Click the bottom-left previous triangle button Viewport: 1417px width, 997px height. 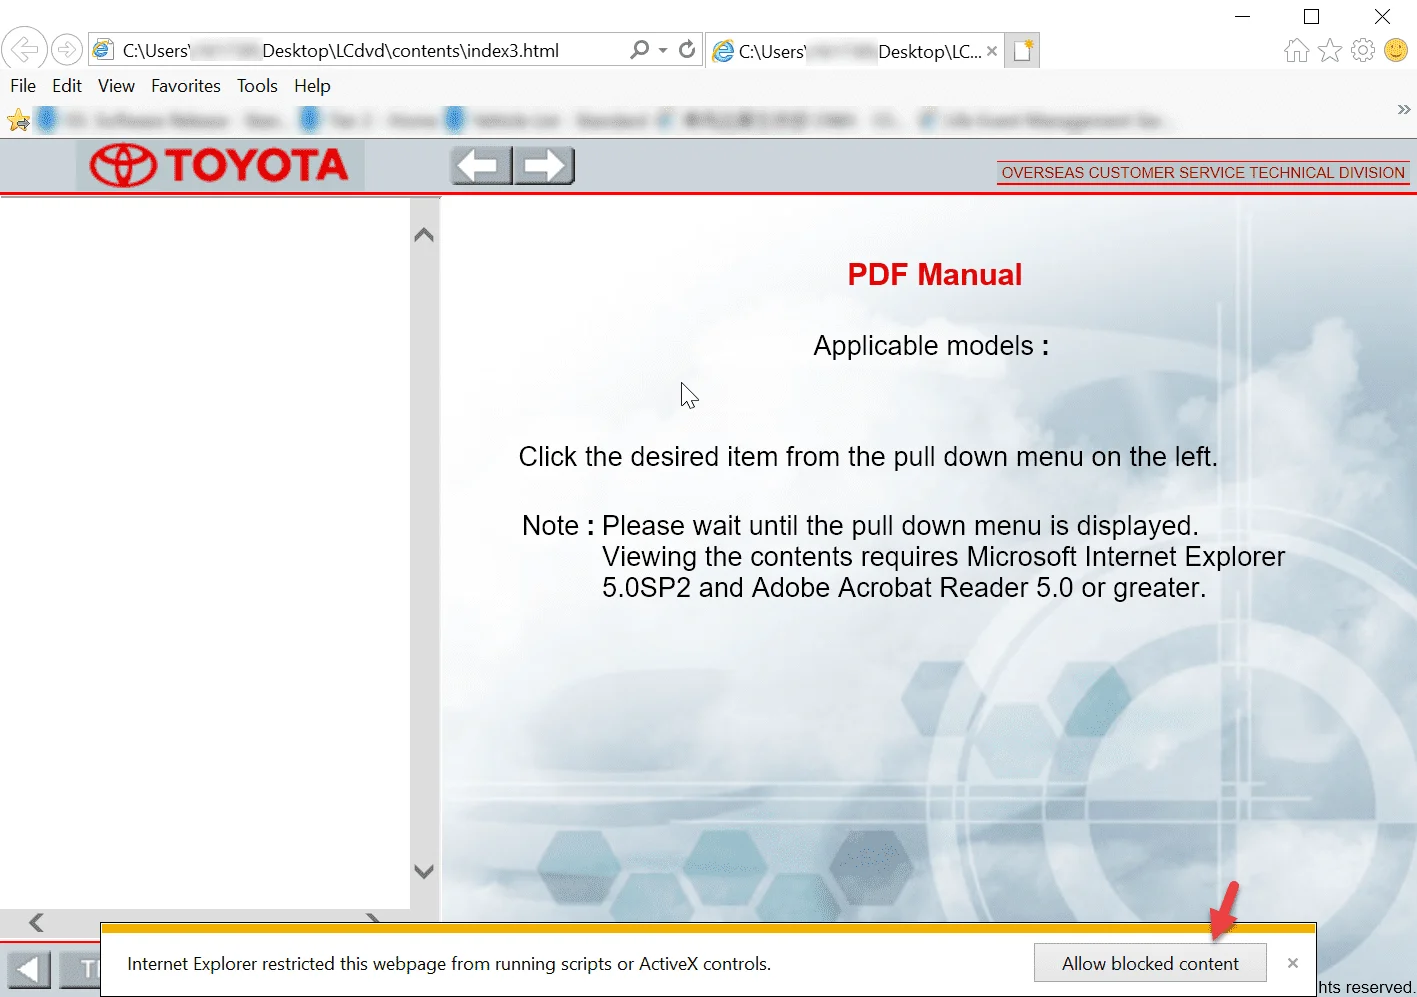point(29,970)
